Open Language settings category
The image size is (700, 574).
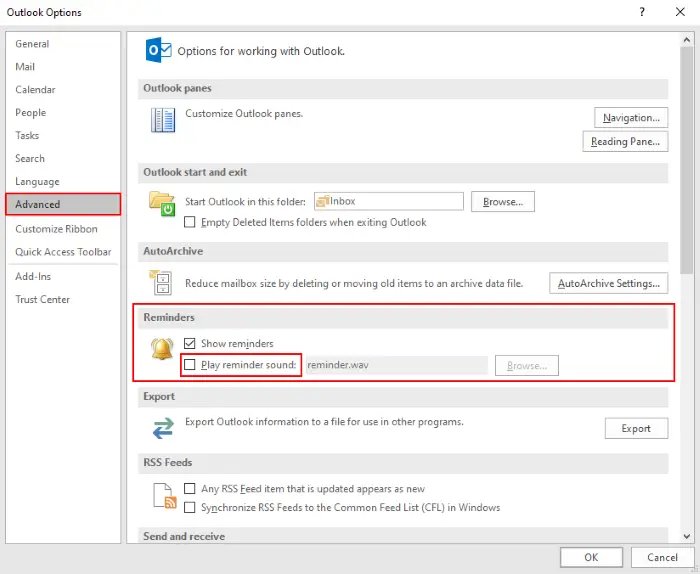(63, 181)
